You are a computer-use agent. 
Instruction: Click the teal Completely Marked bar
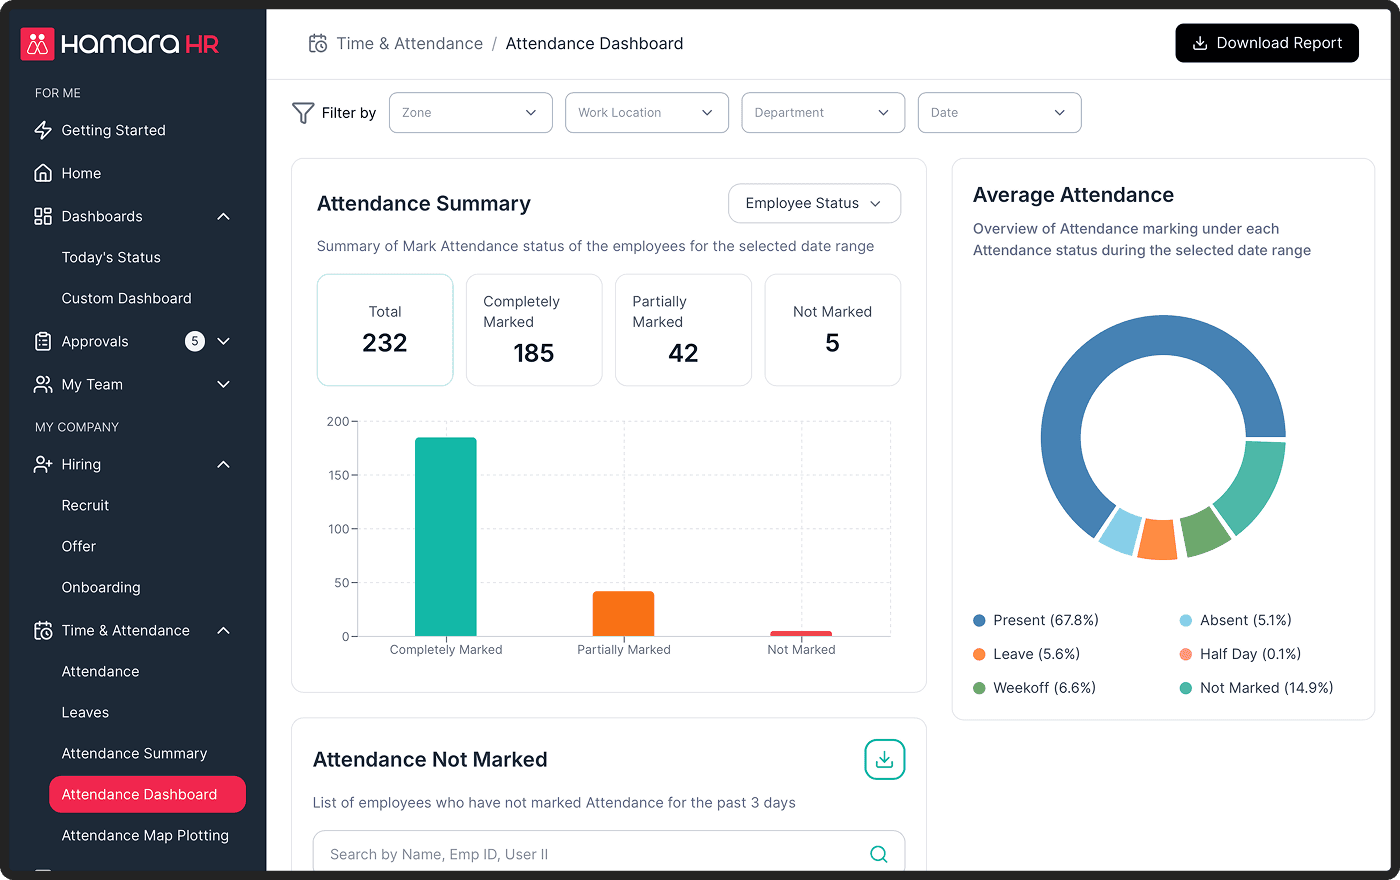(446, 537)
